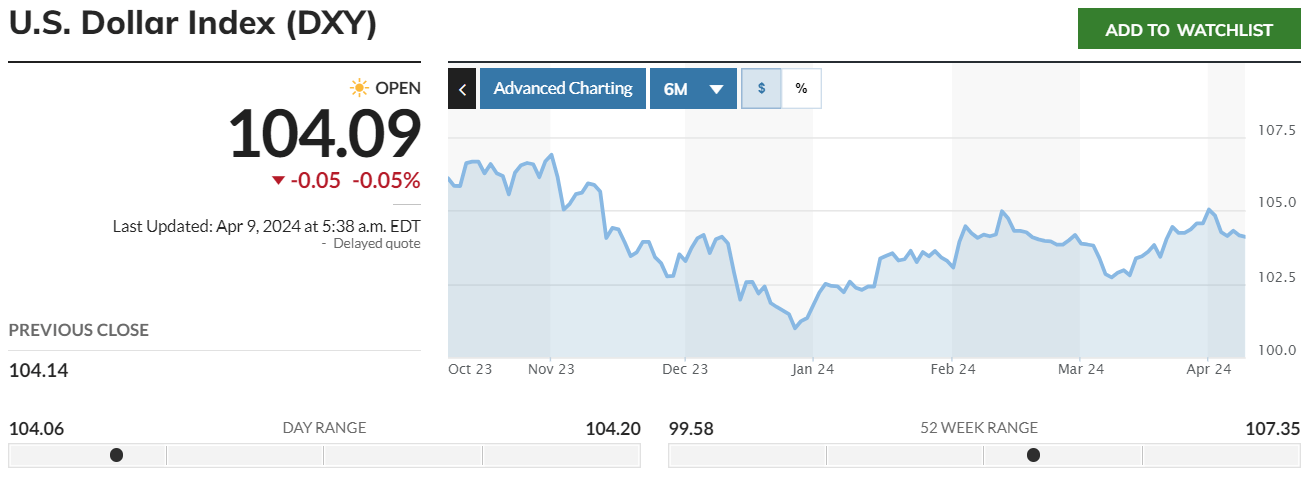Viewport: 1306px width, 478px height.
Task: Click the U.S. Dollar Index (DXY) heading
Action: tap(193, 25)
